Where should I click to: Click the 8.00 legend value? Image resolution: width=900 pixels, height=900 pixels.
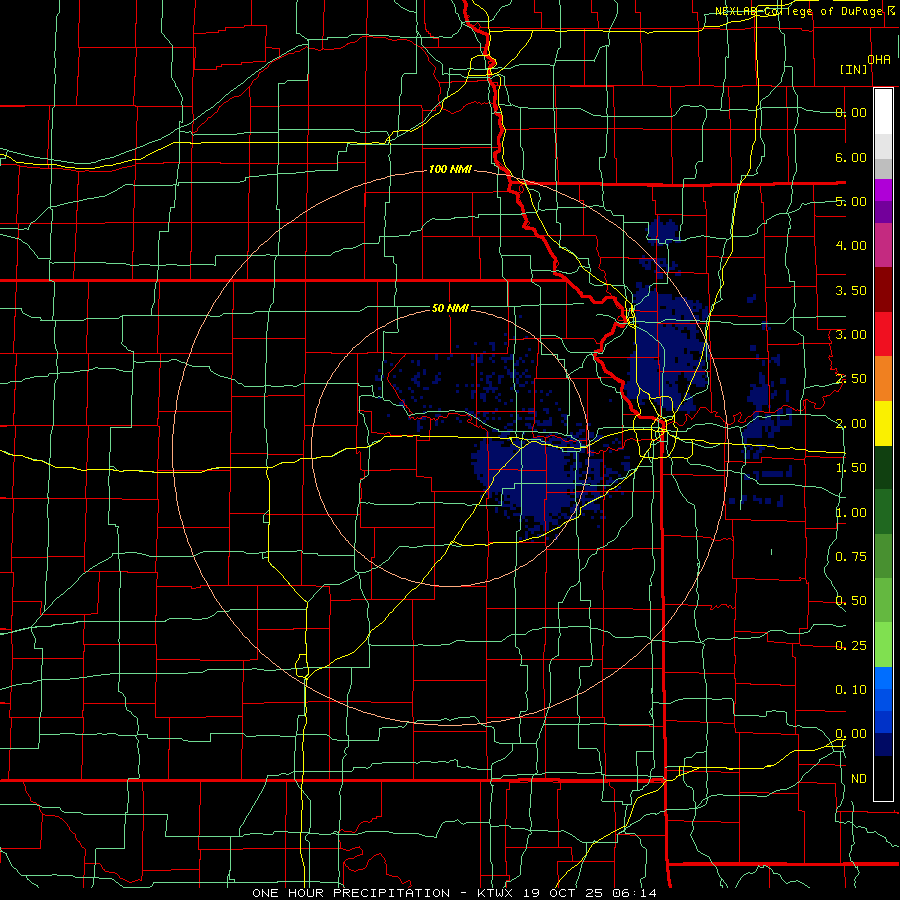pos(851,112)
